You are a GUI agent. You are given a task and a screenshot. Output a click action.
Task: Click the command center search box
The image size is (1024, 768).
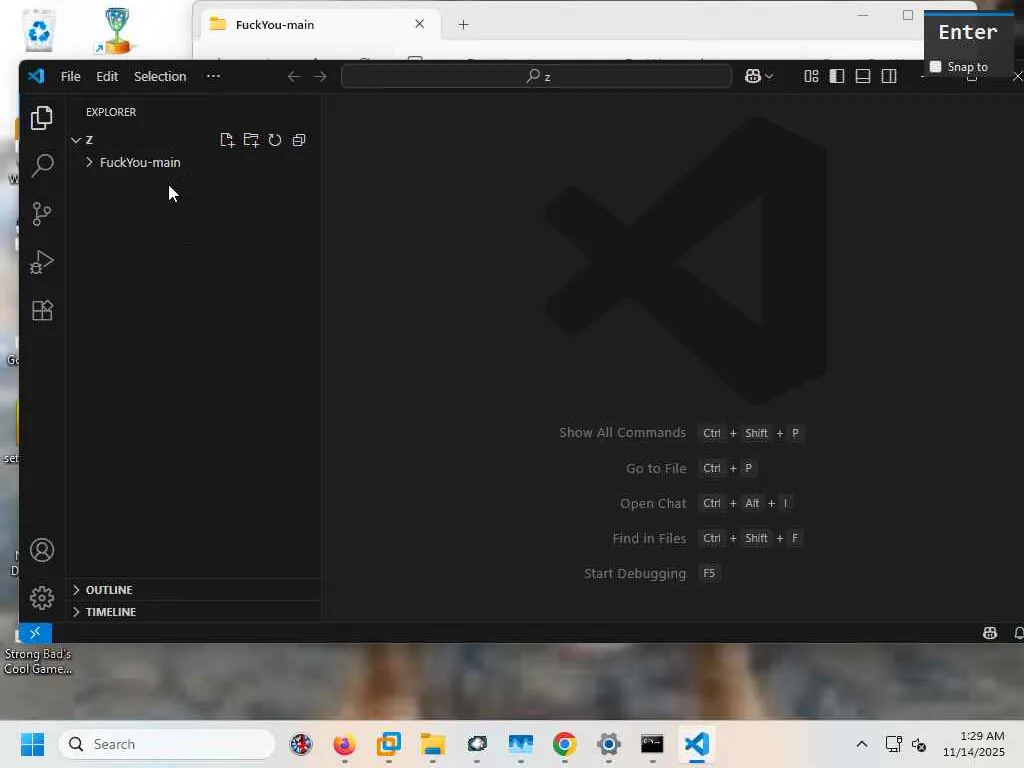click(x=536, y=76)
